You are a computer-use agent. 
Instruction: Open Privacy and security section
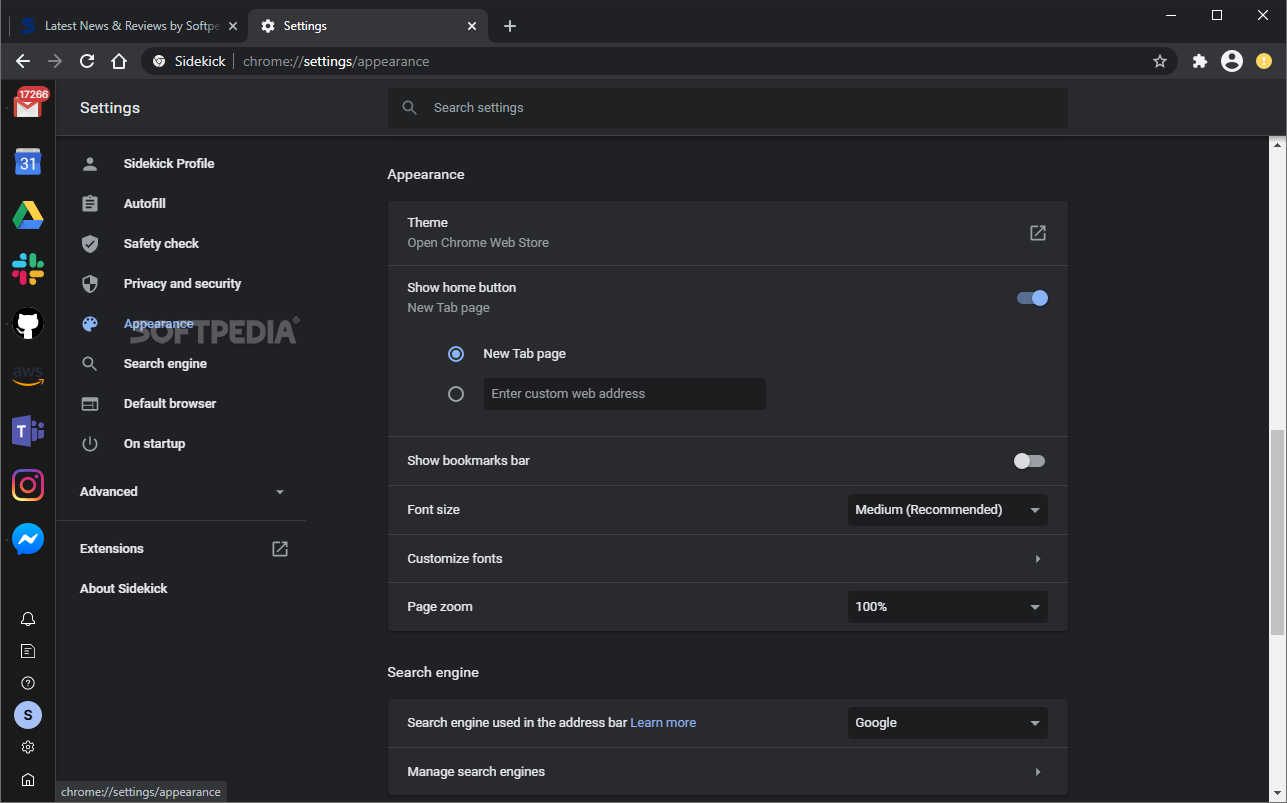pos(182,284)
